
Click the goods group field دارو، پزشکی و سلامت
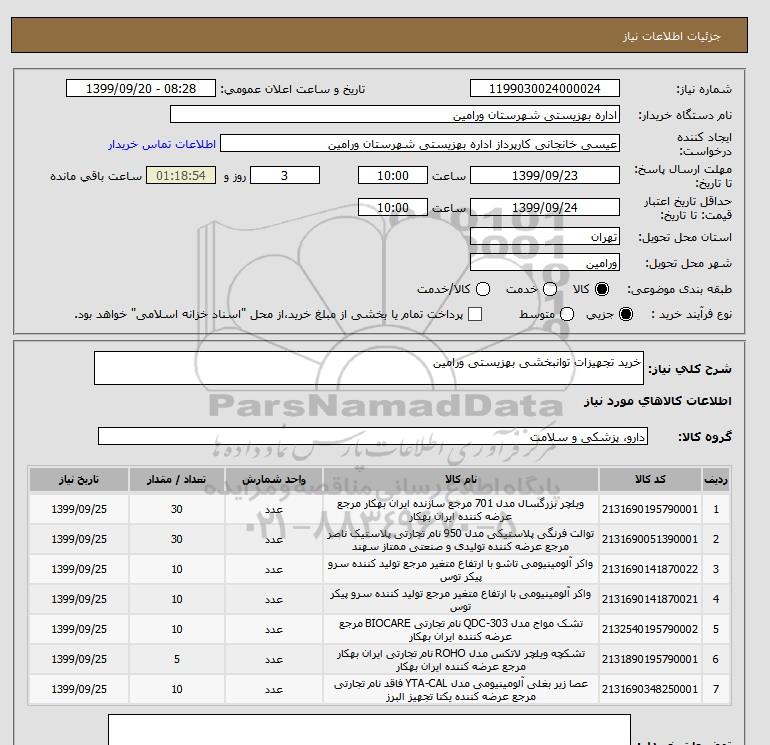[373, 436]
